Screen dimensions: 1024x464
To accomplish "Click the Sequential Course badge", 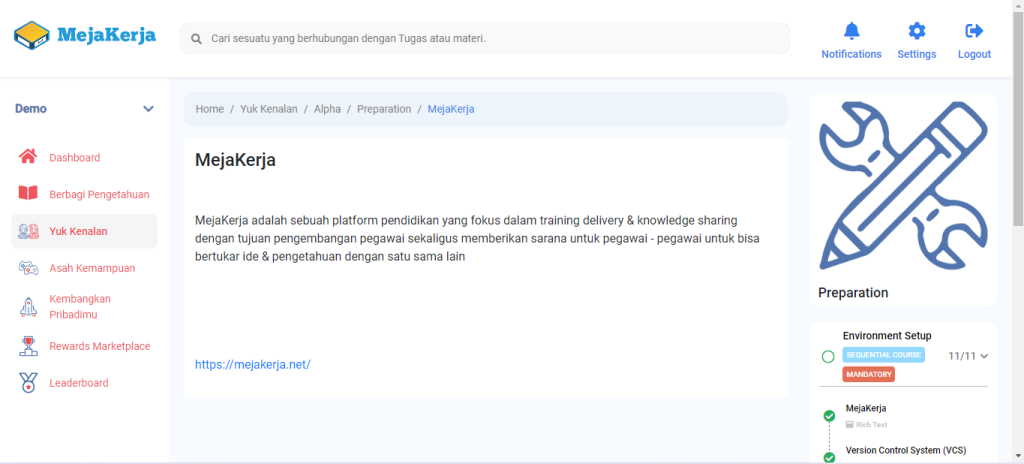I will coord(883,355).
